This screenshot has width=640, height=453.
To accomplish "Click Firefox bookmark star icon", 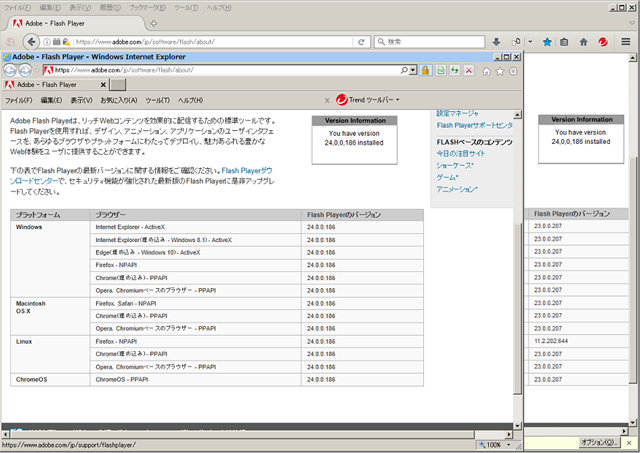I will point(547,42).
